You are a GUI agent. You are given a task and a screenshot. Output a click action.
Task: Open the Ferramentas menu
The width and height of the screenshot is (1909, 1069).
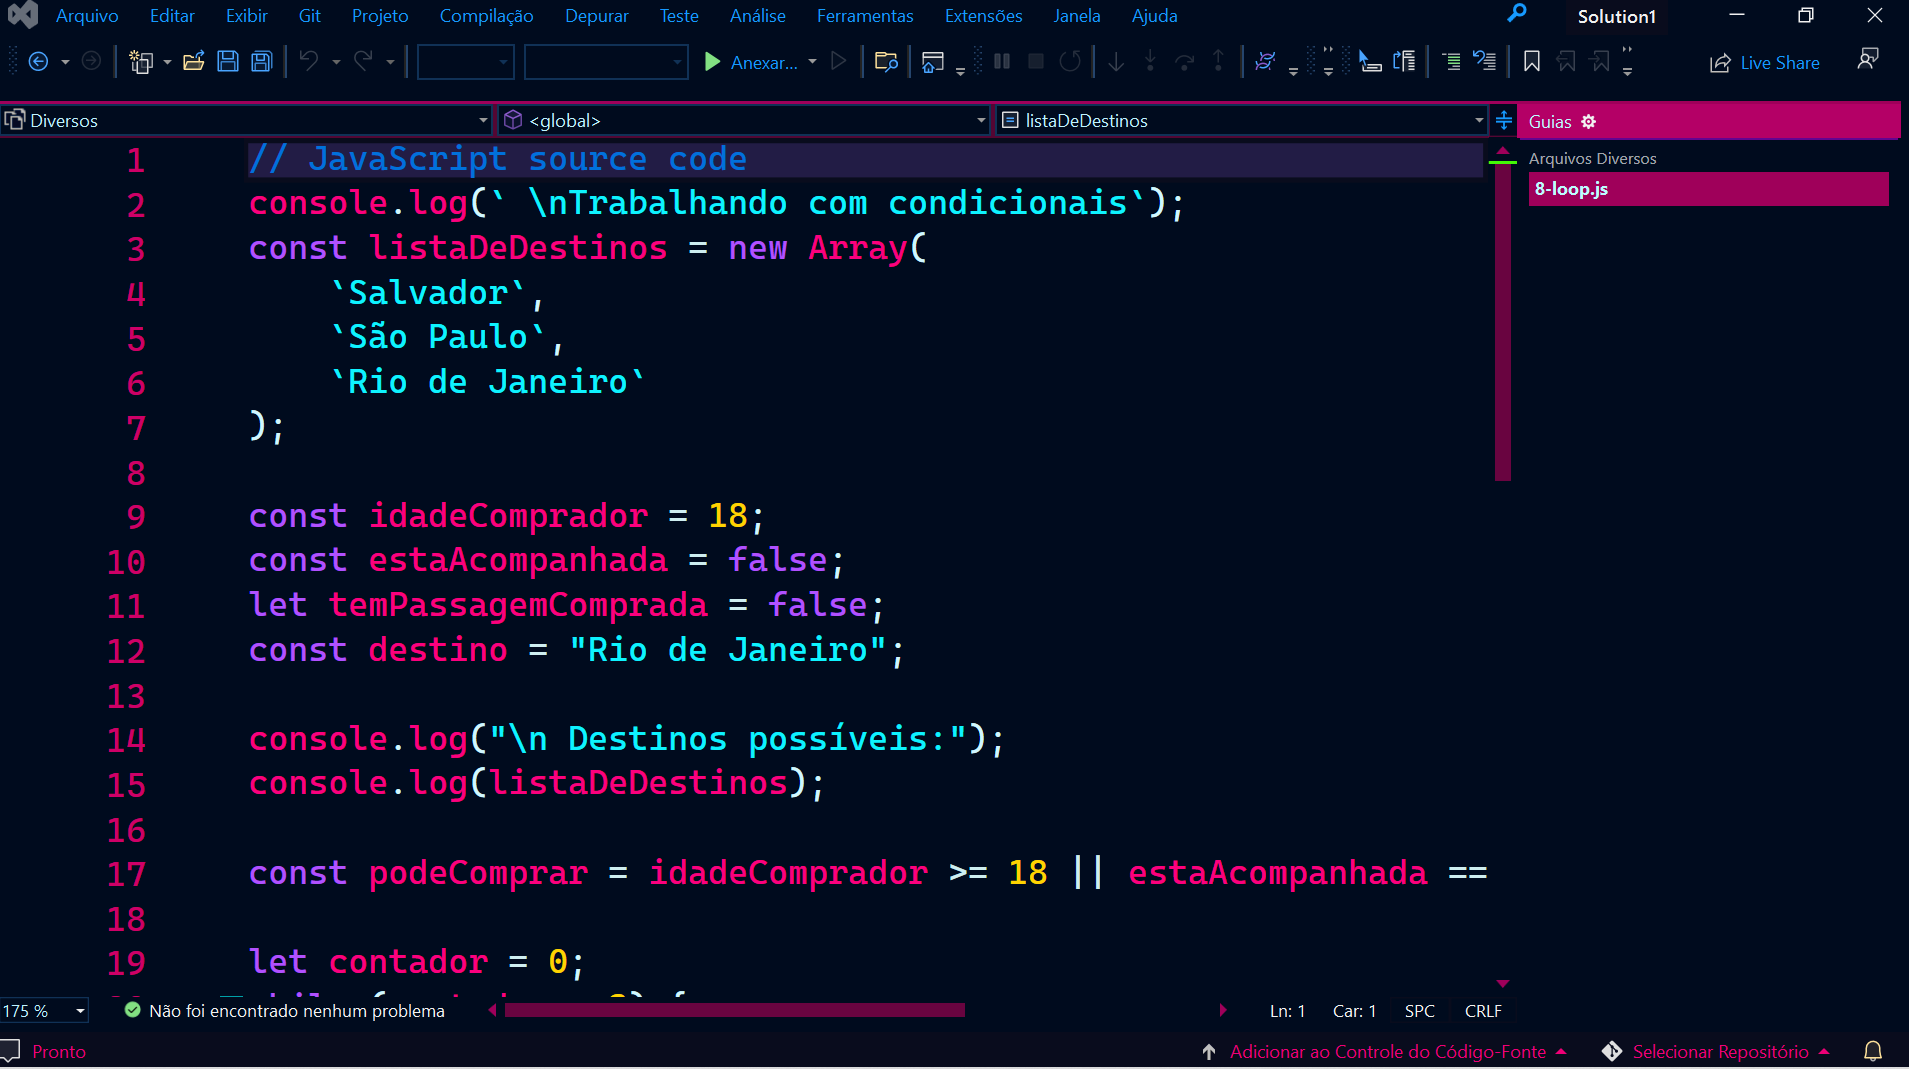tap(865, 16)
